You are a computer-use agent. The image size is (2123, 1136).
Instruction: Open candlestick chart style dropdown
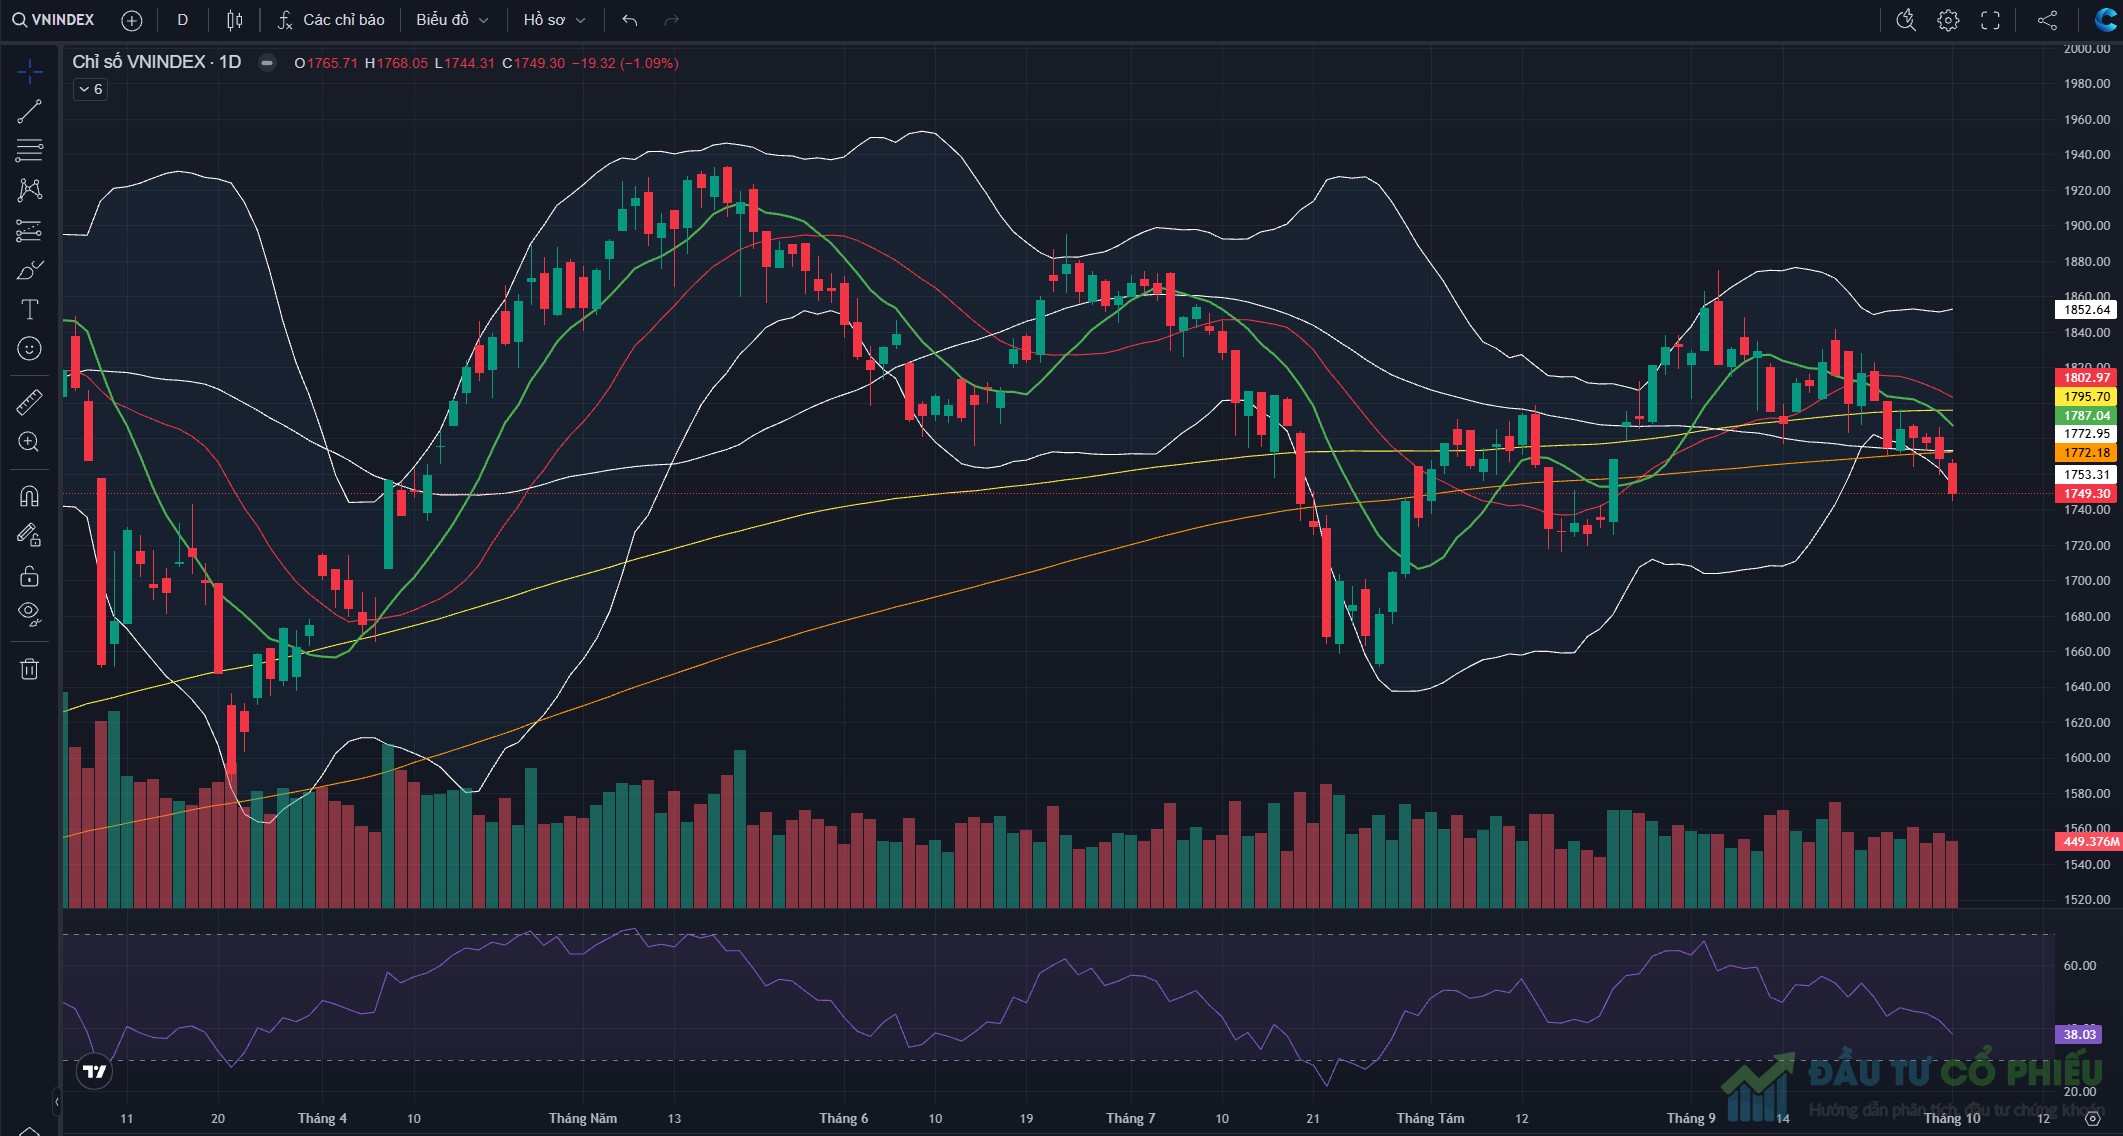234,20
